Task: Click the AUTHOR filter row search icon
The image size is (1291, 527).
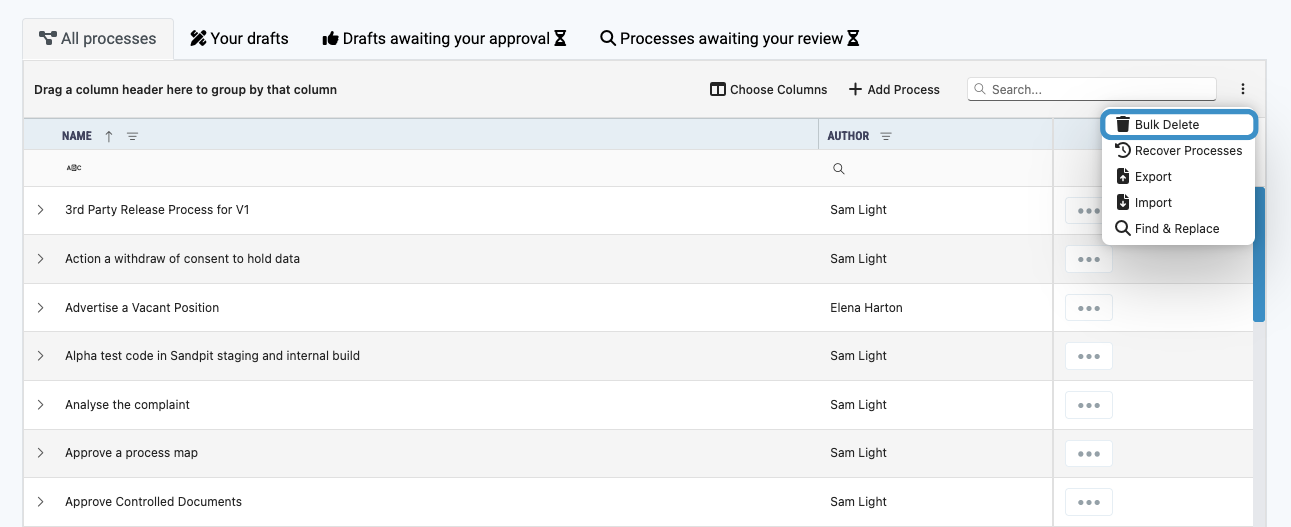Action: point(839,169)
